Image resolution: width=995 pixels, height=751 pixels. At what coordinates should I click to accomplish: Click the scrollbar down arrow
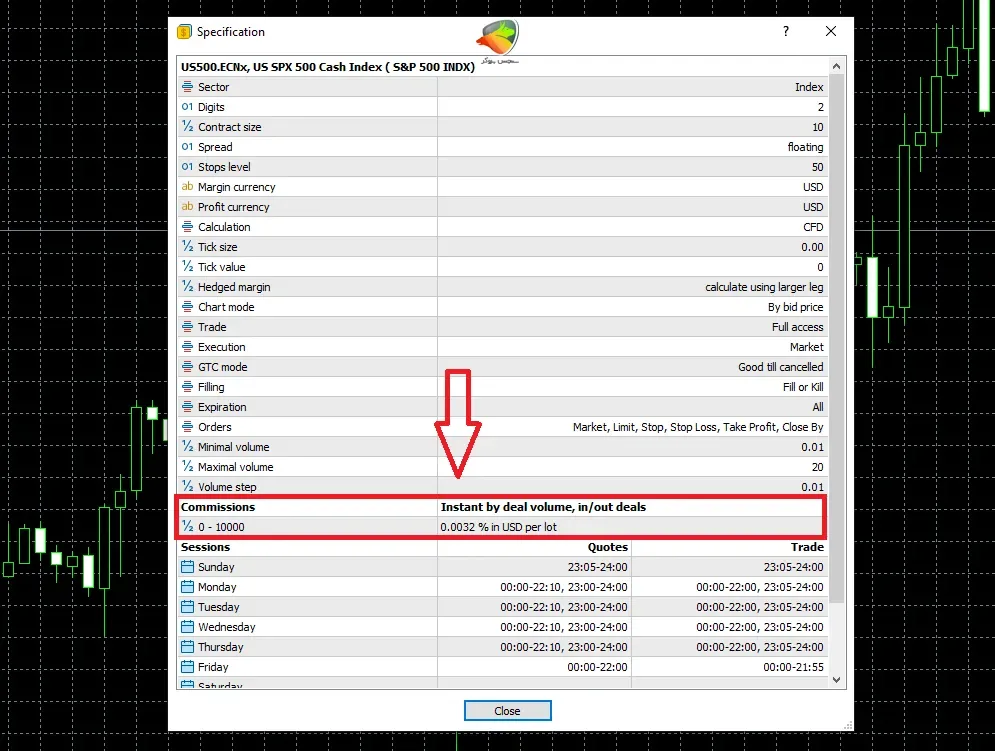tap(836, 680)
